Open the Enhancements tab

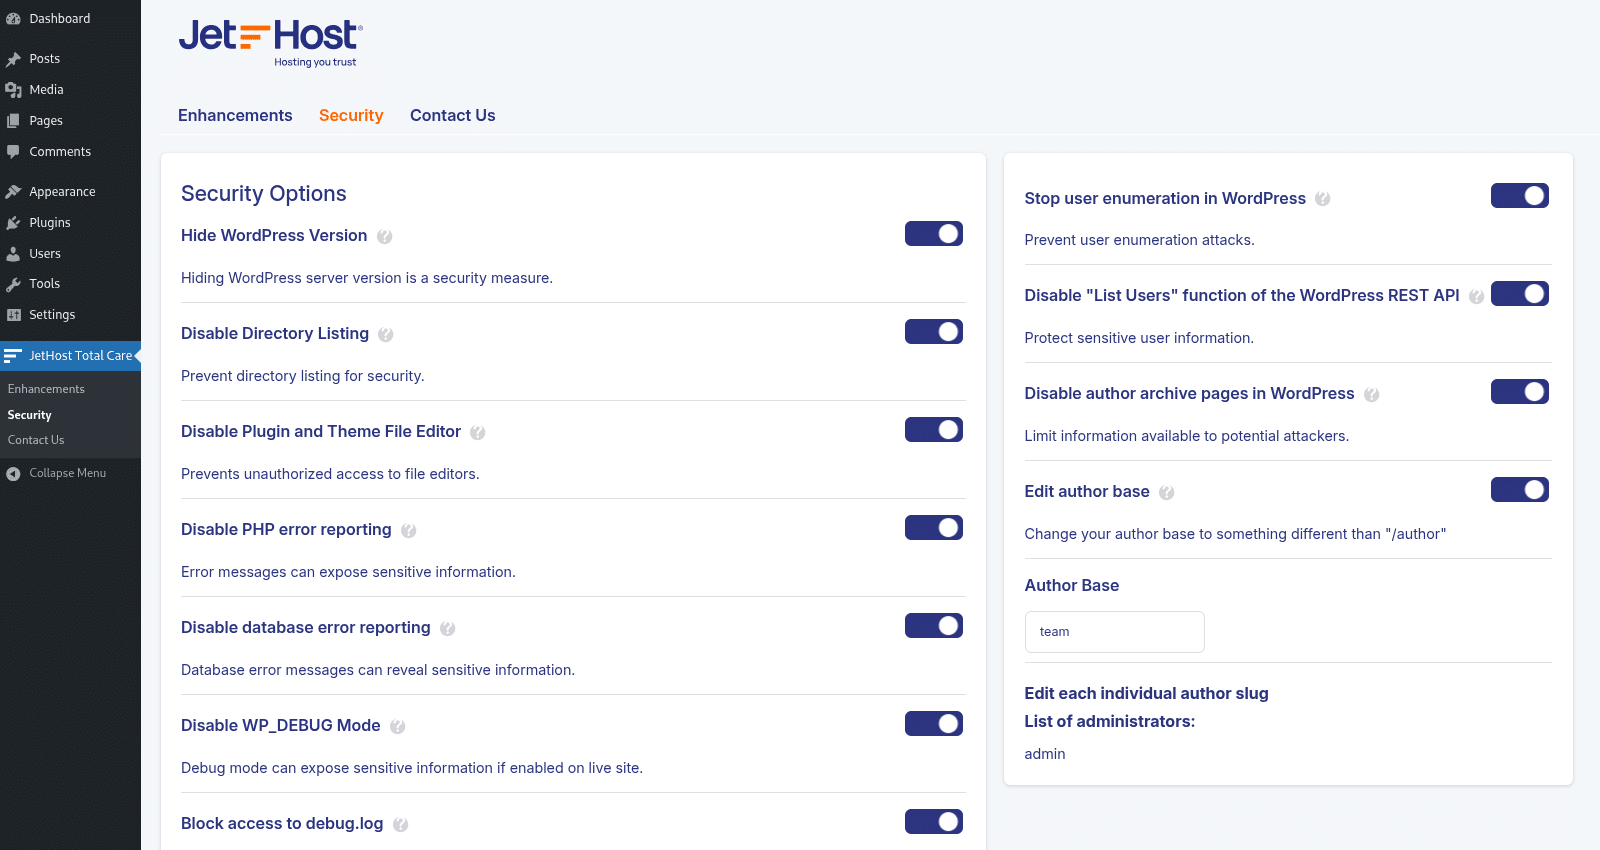click(235, 115)
